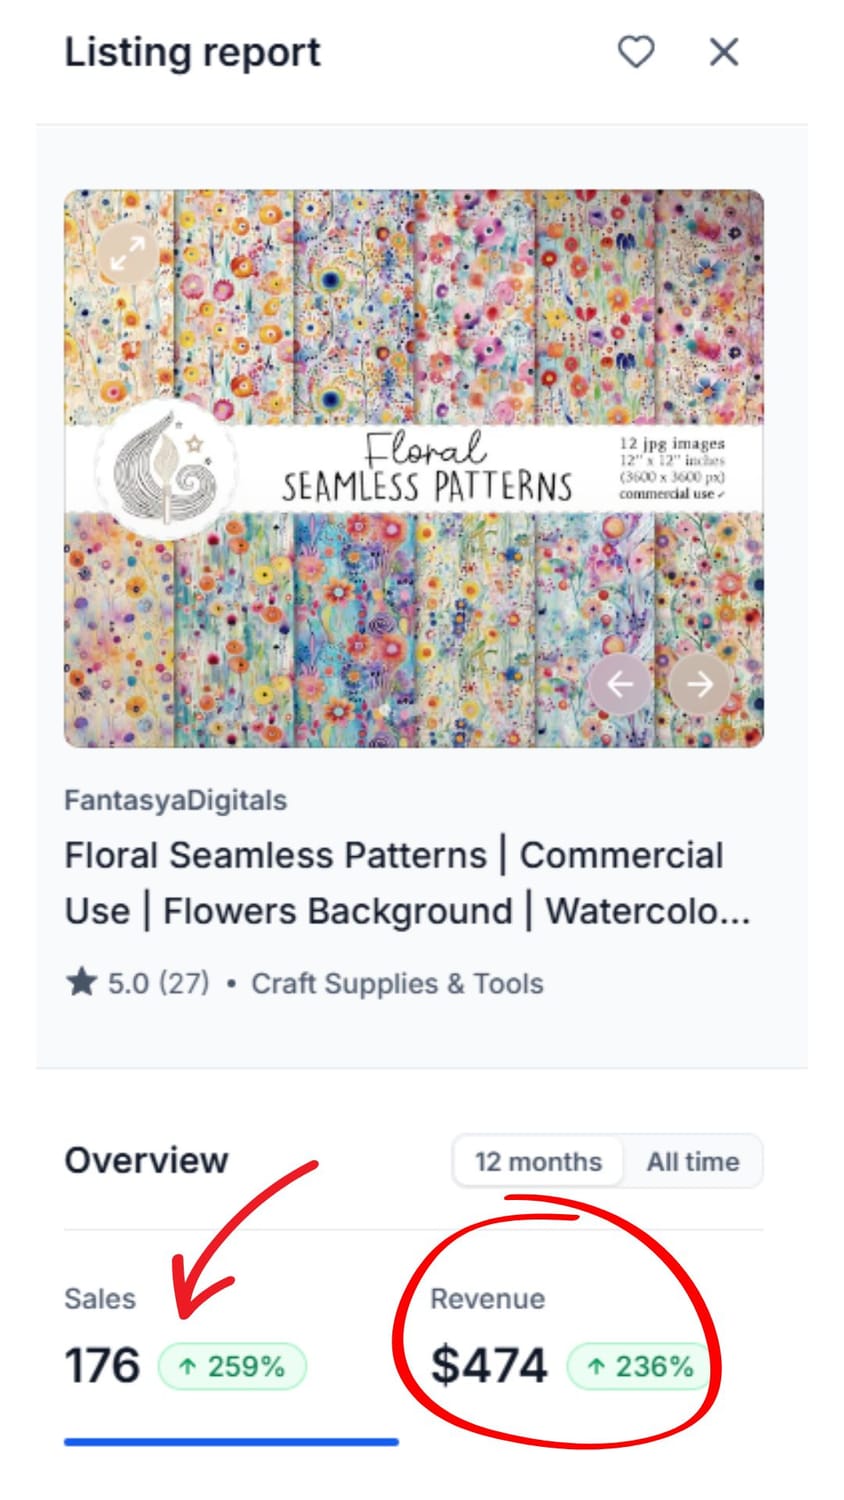The width and height of the screenshot is (844, 1500).
Task: Click the star rating icon
Action: 81,983
